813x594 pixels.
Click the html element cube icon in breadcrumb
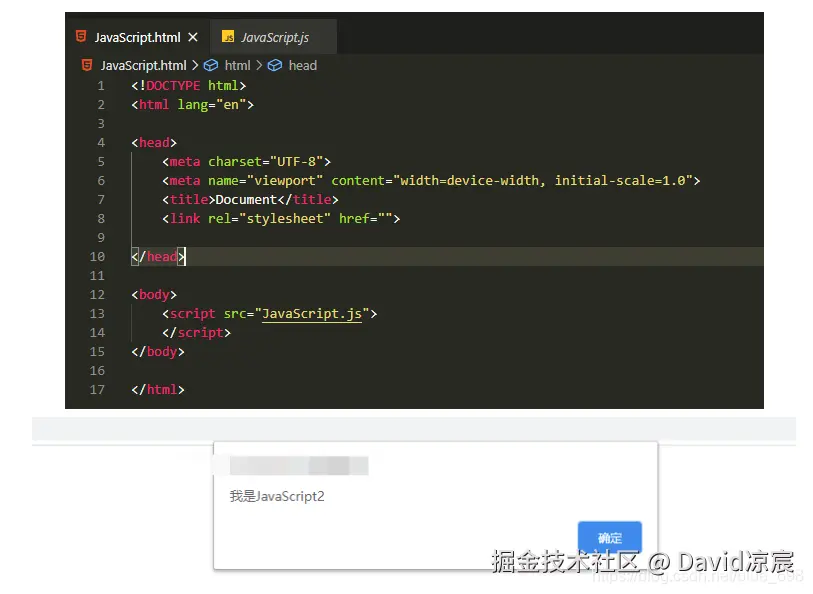pyautogui.click(x=211, y=65)
